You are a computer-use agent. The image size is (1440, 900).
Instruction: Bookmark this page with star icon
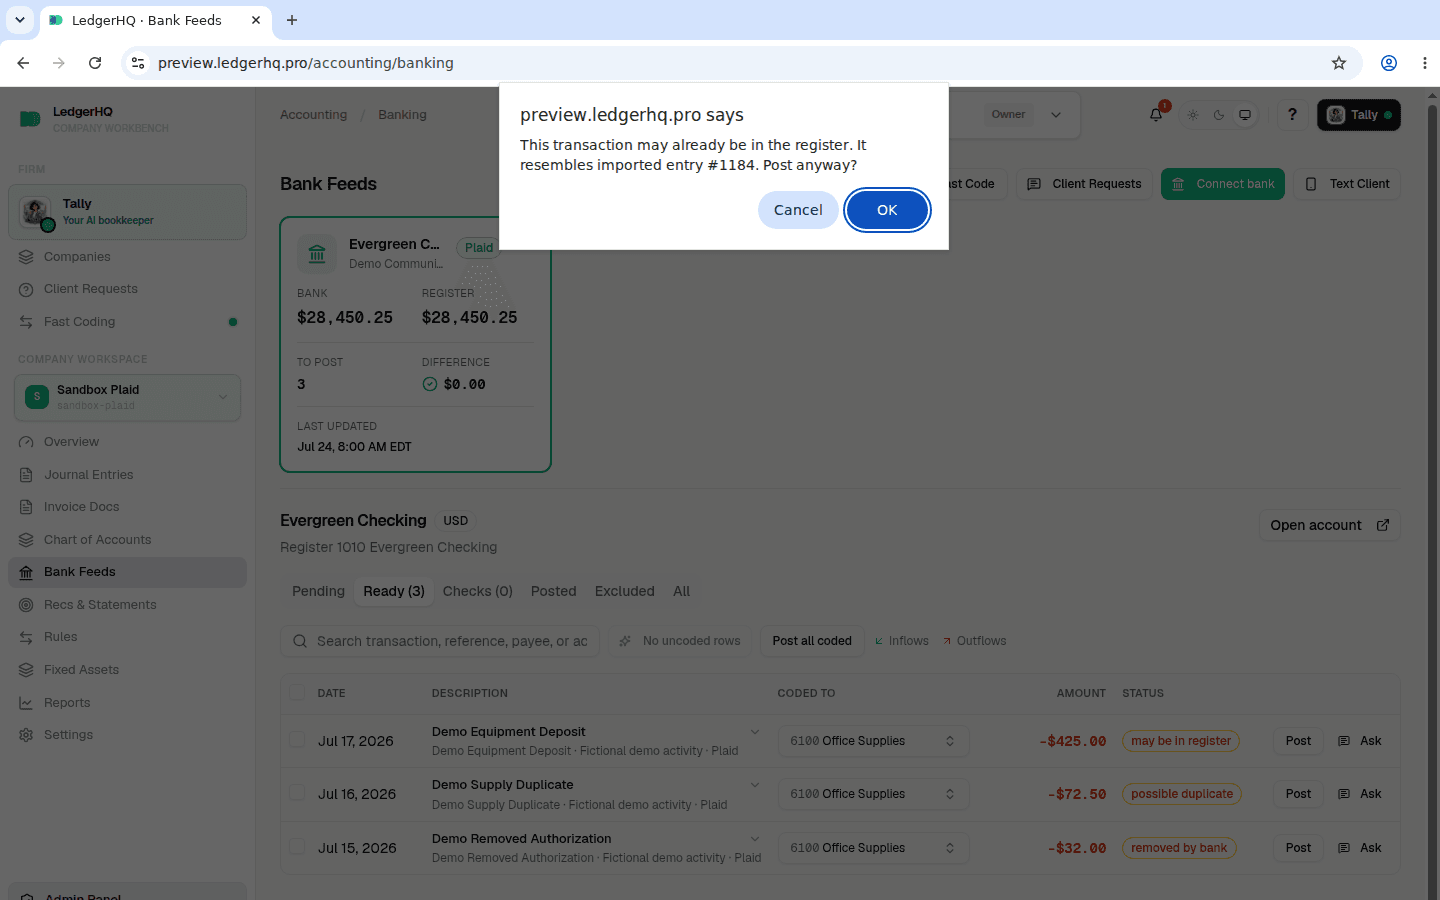(x=1339, y=63)
